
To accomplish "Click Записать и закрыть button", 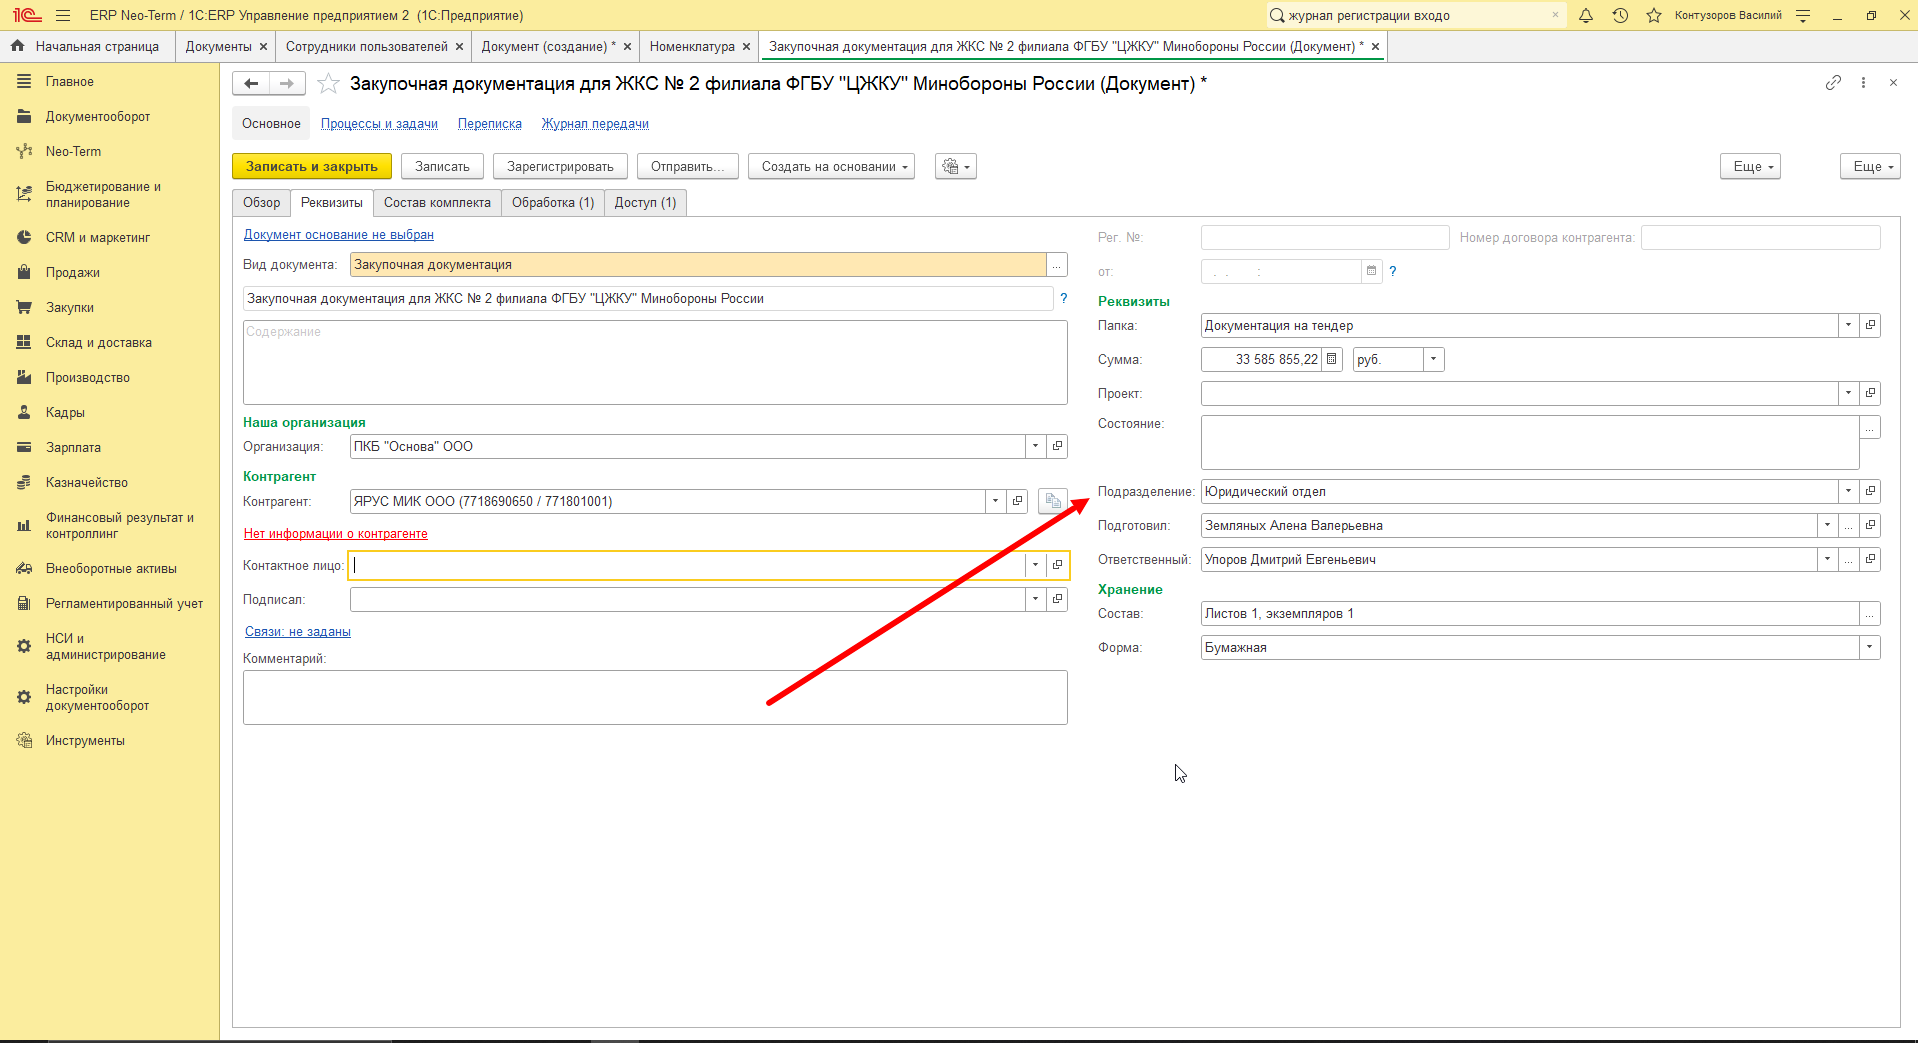I will (312, 166).
